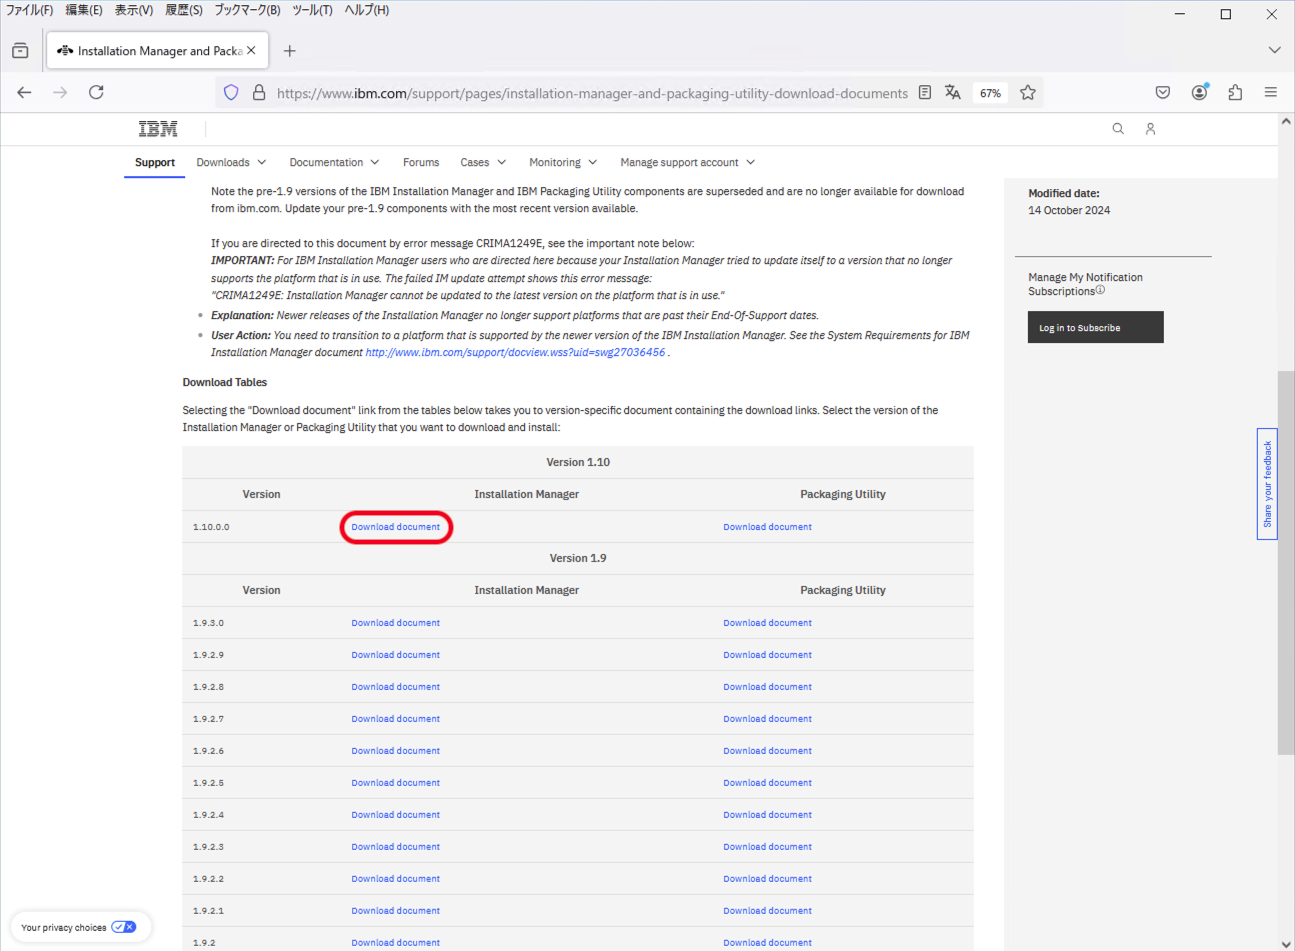Bookmark this page with the star

[1028, 92]
